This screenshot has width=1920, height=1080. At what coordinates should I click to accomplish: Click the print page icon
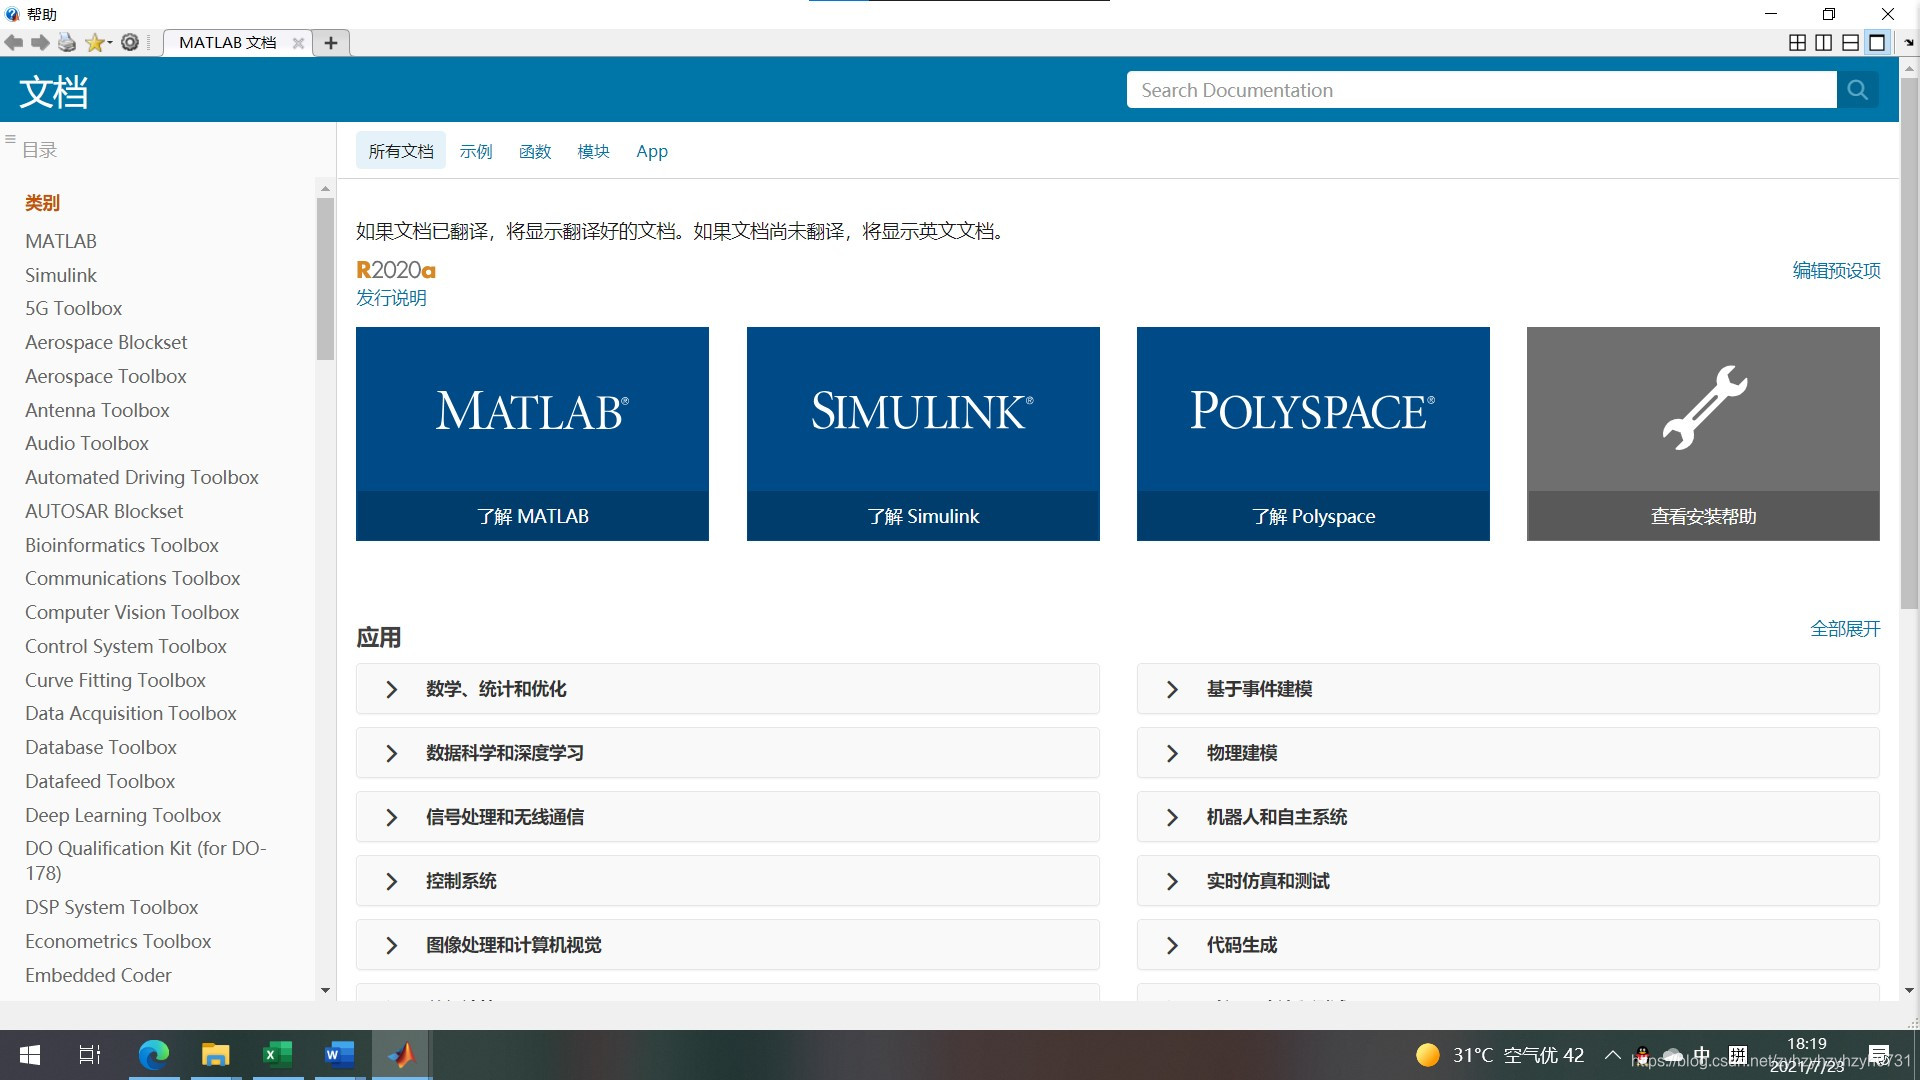(67, 42)
